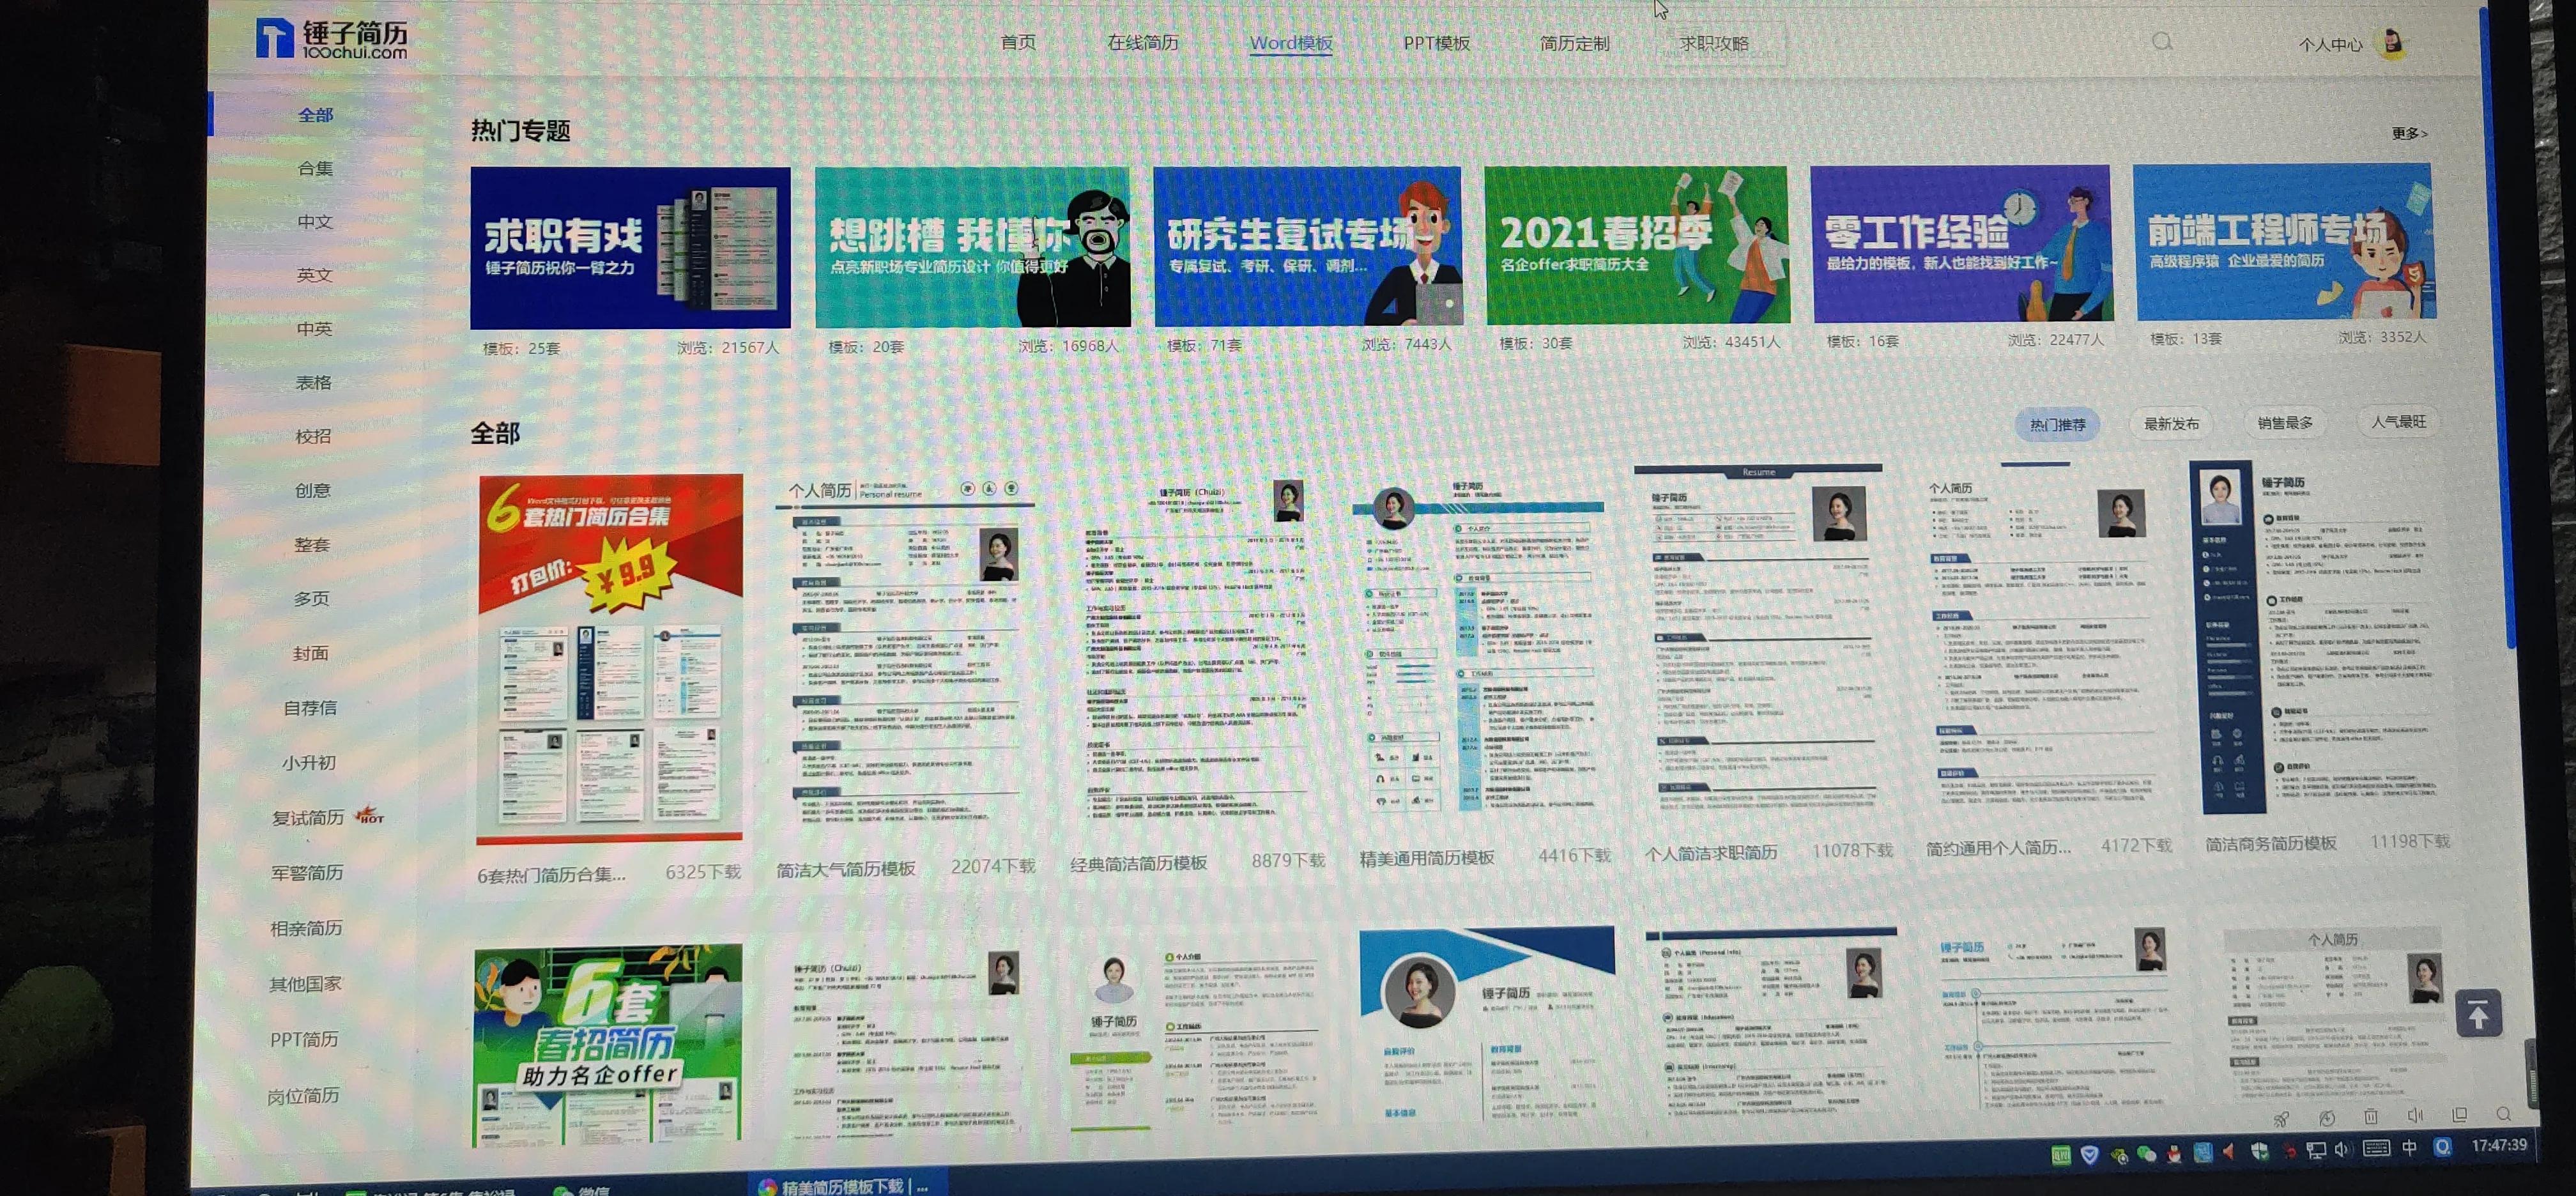Screen dimensions: 2576x1196
Task: Go to 首页 in top navigation
Action: (1018, 42)
